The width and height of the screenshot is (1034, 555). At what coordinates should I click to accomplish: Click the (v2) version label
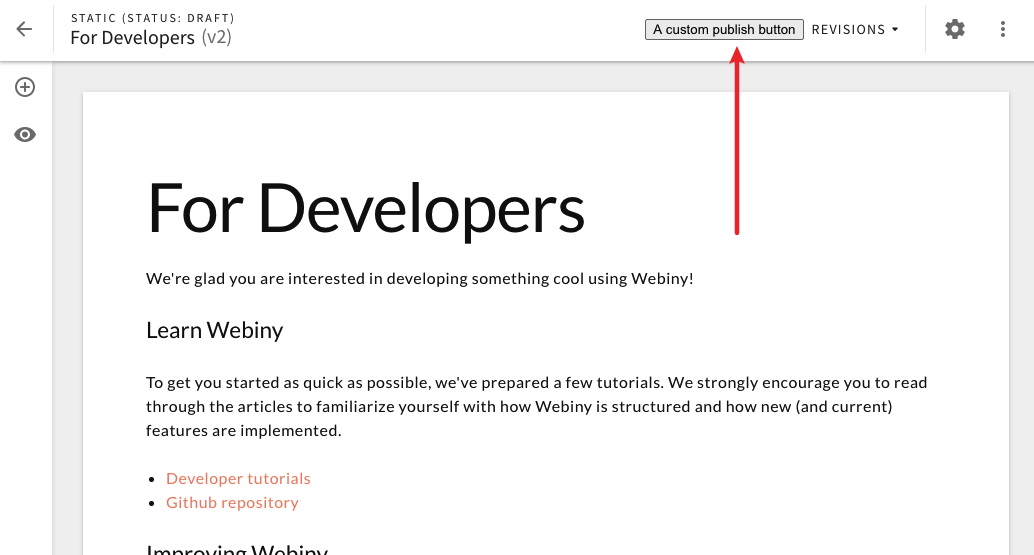pyautogui.click(x=216, y=38)
